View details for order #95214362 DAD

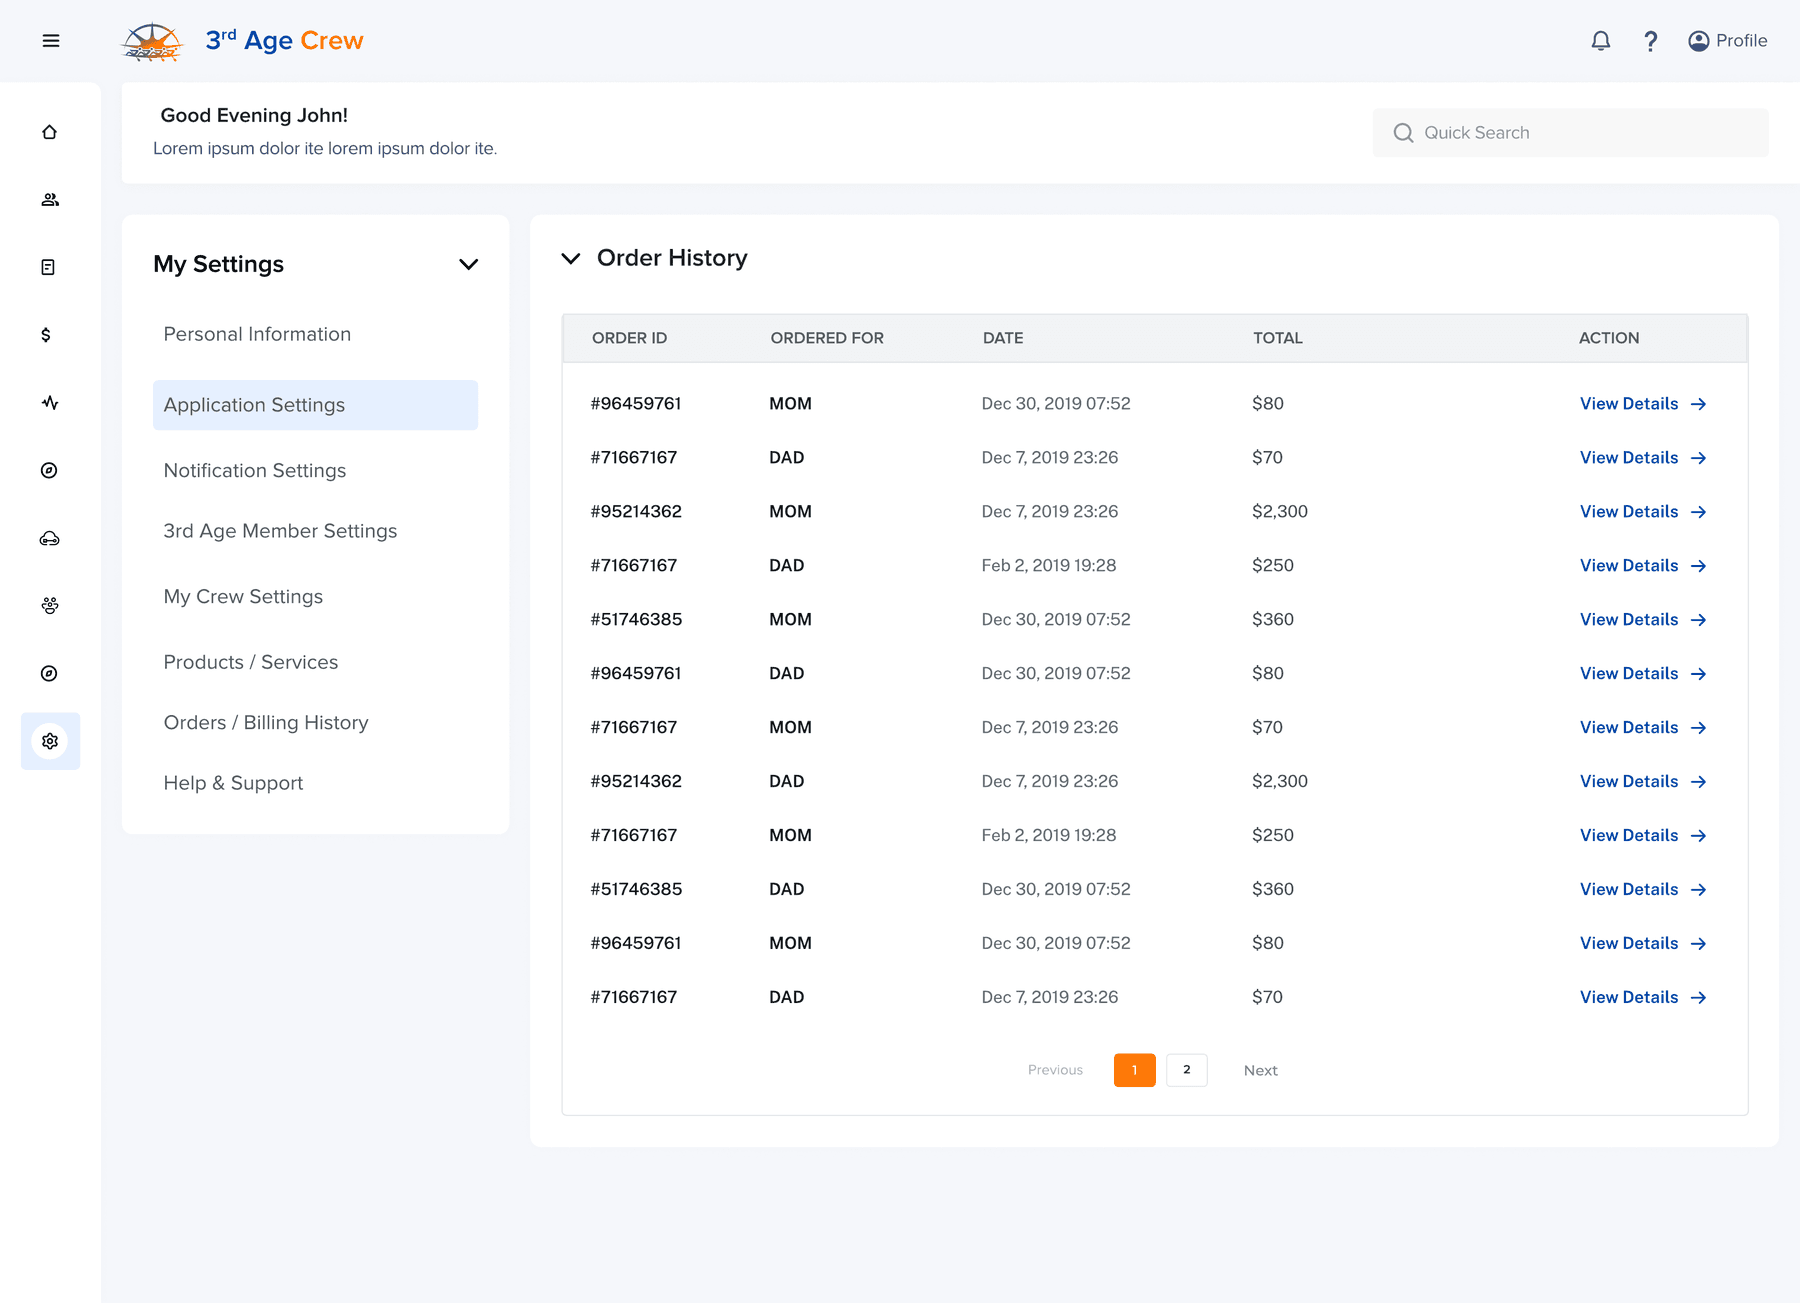(1643, 782)
